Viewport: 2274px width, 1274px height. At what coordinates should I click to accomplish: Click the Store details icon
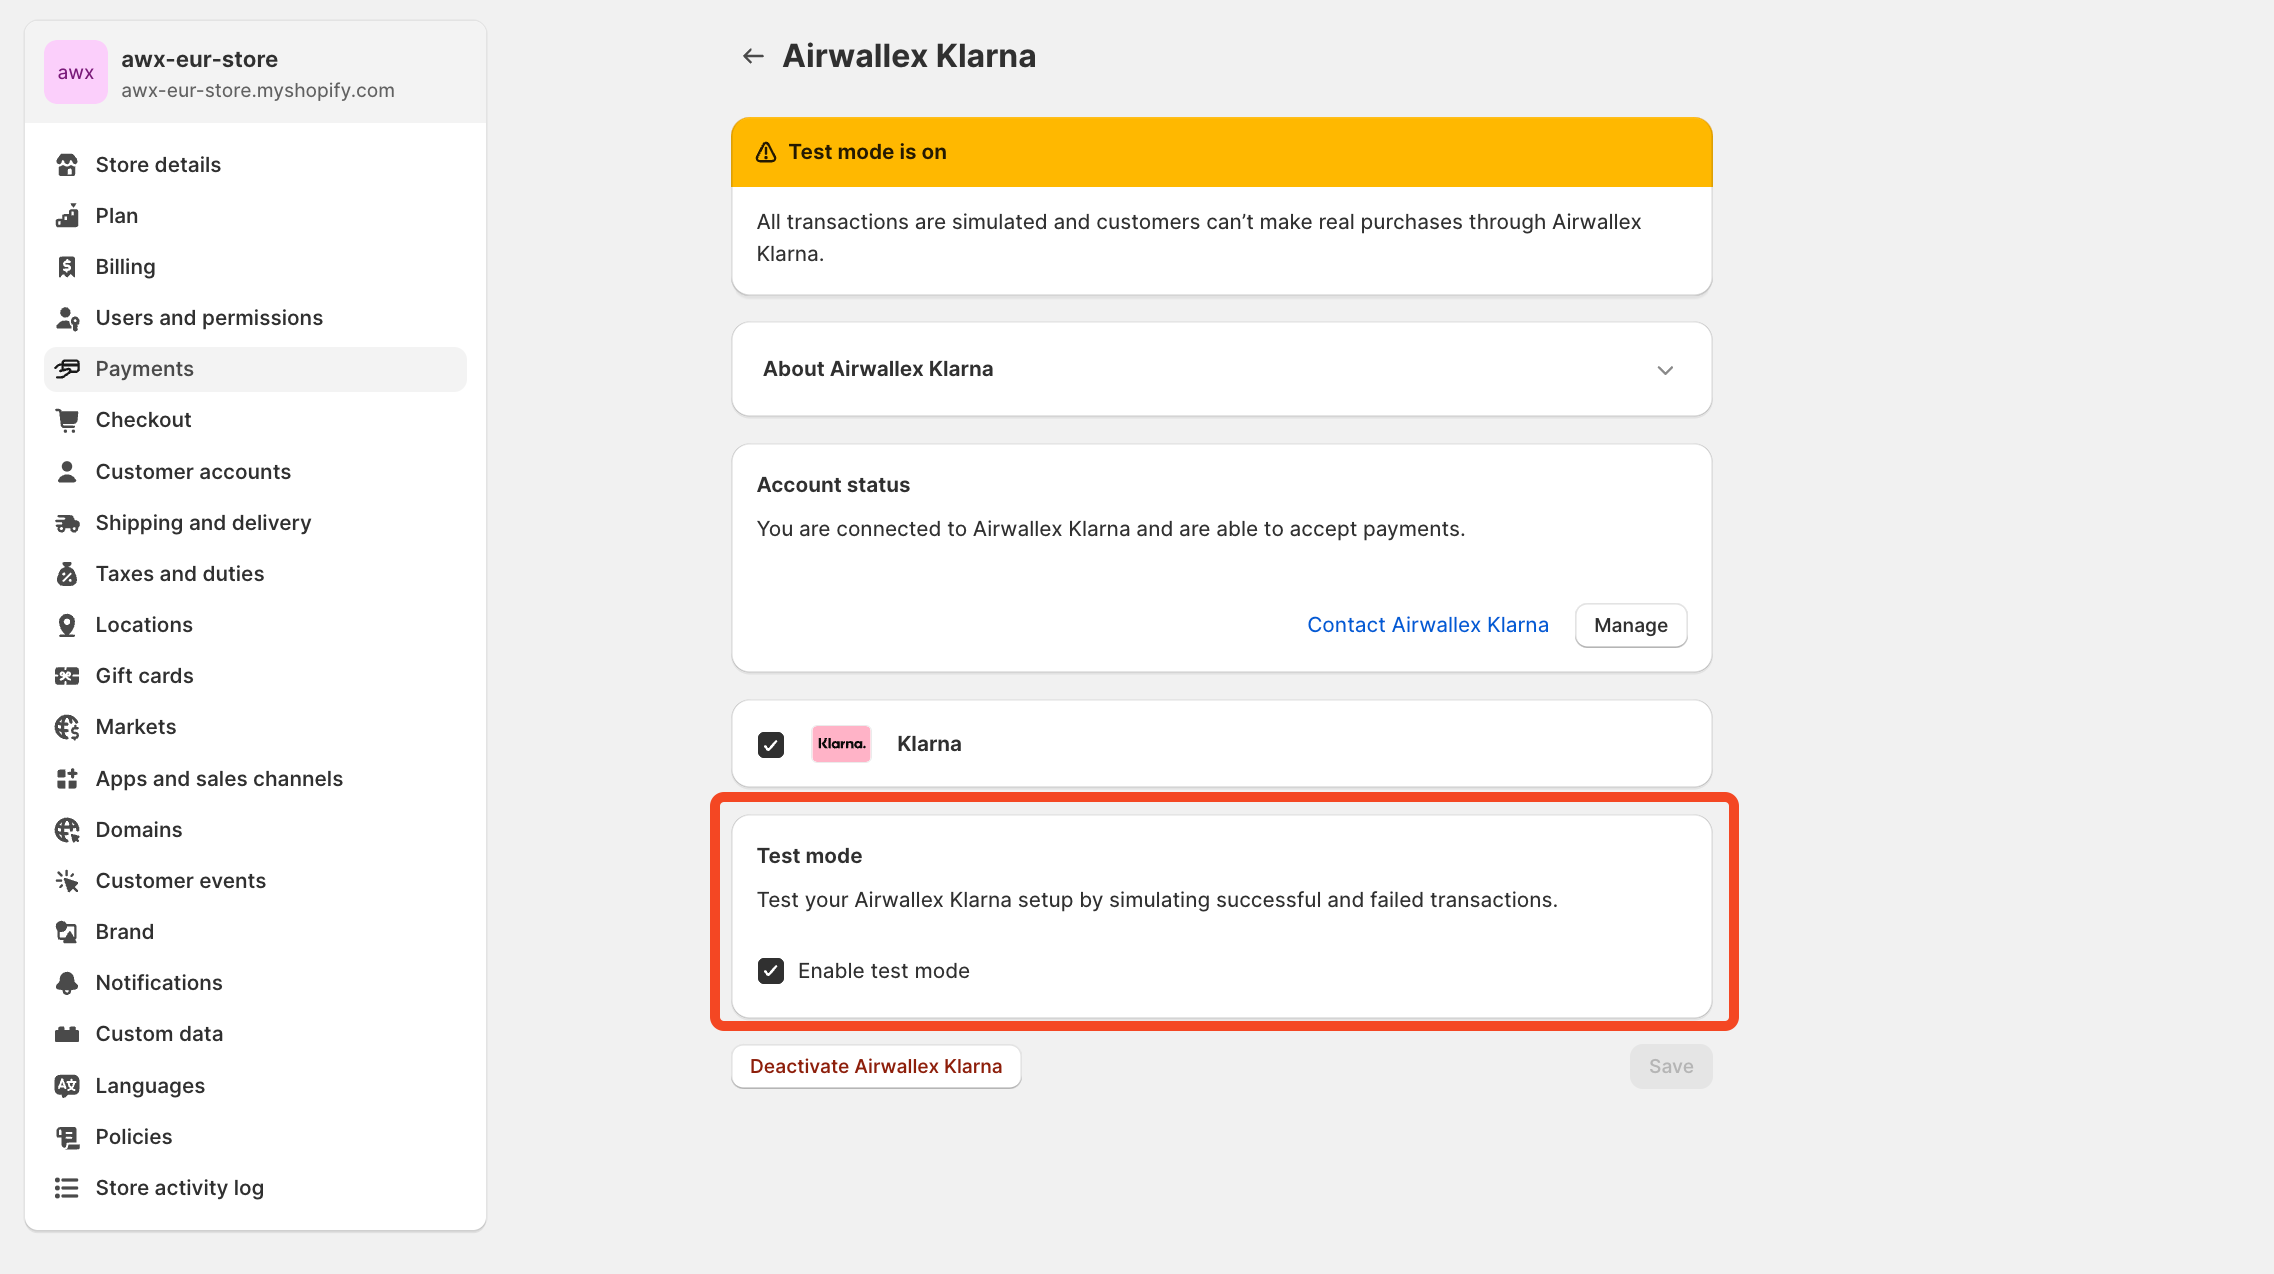67,164
